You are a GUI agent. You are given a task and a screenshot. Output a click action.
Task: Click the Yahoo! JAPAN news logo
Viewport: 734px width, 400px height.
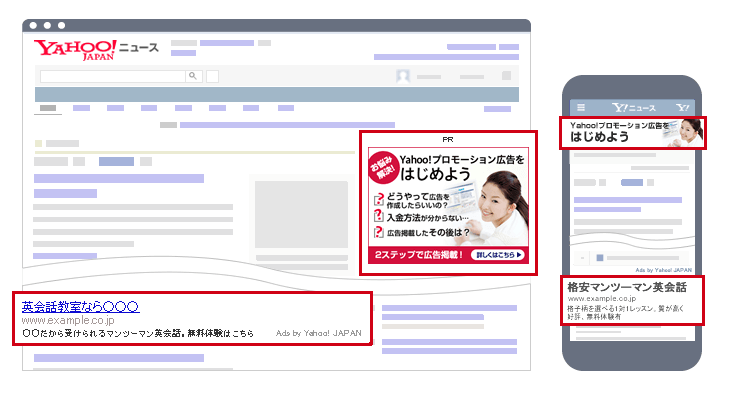96,50
